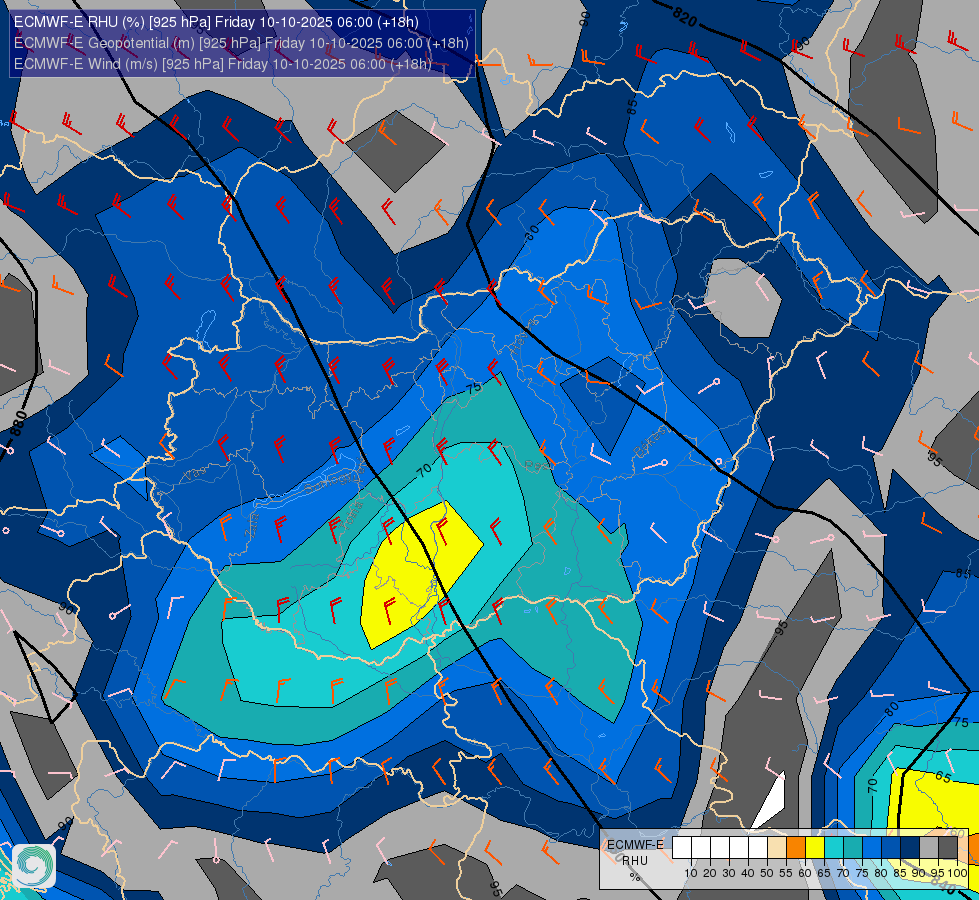This screenshot has width=979, height=900.
Task: Pick the yellow 60–65 legend swatch
Action: click(815, 847)
